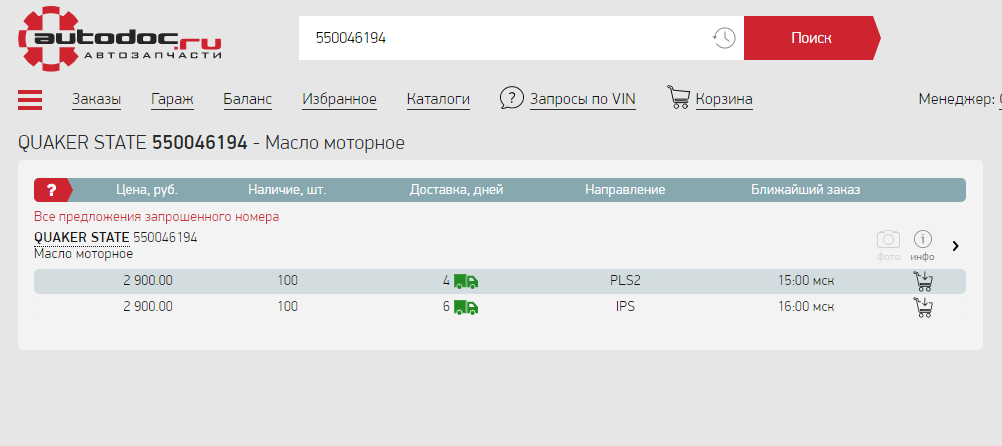Click the quantity 100 in PLS2 row

point(288,281)
